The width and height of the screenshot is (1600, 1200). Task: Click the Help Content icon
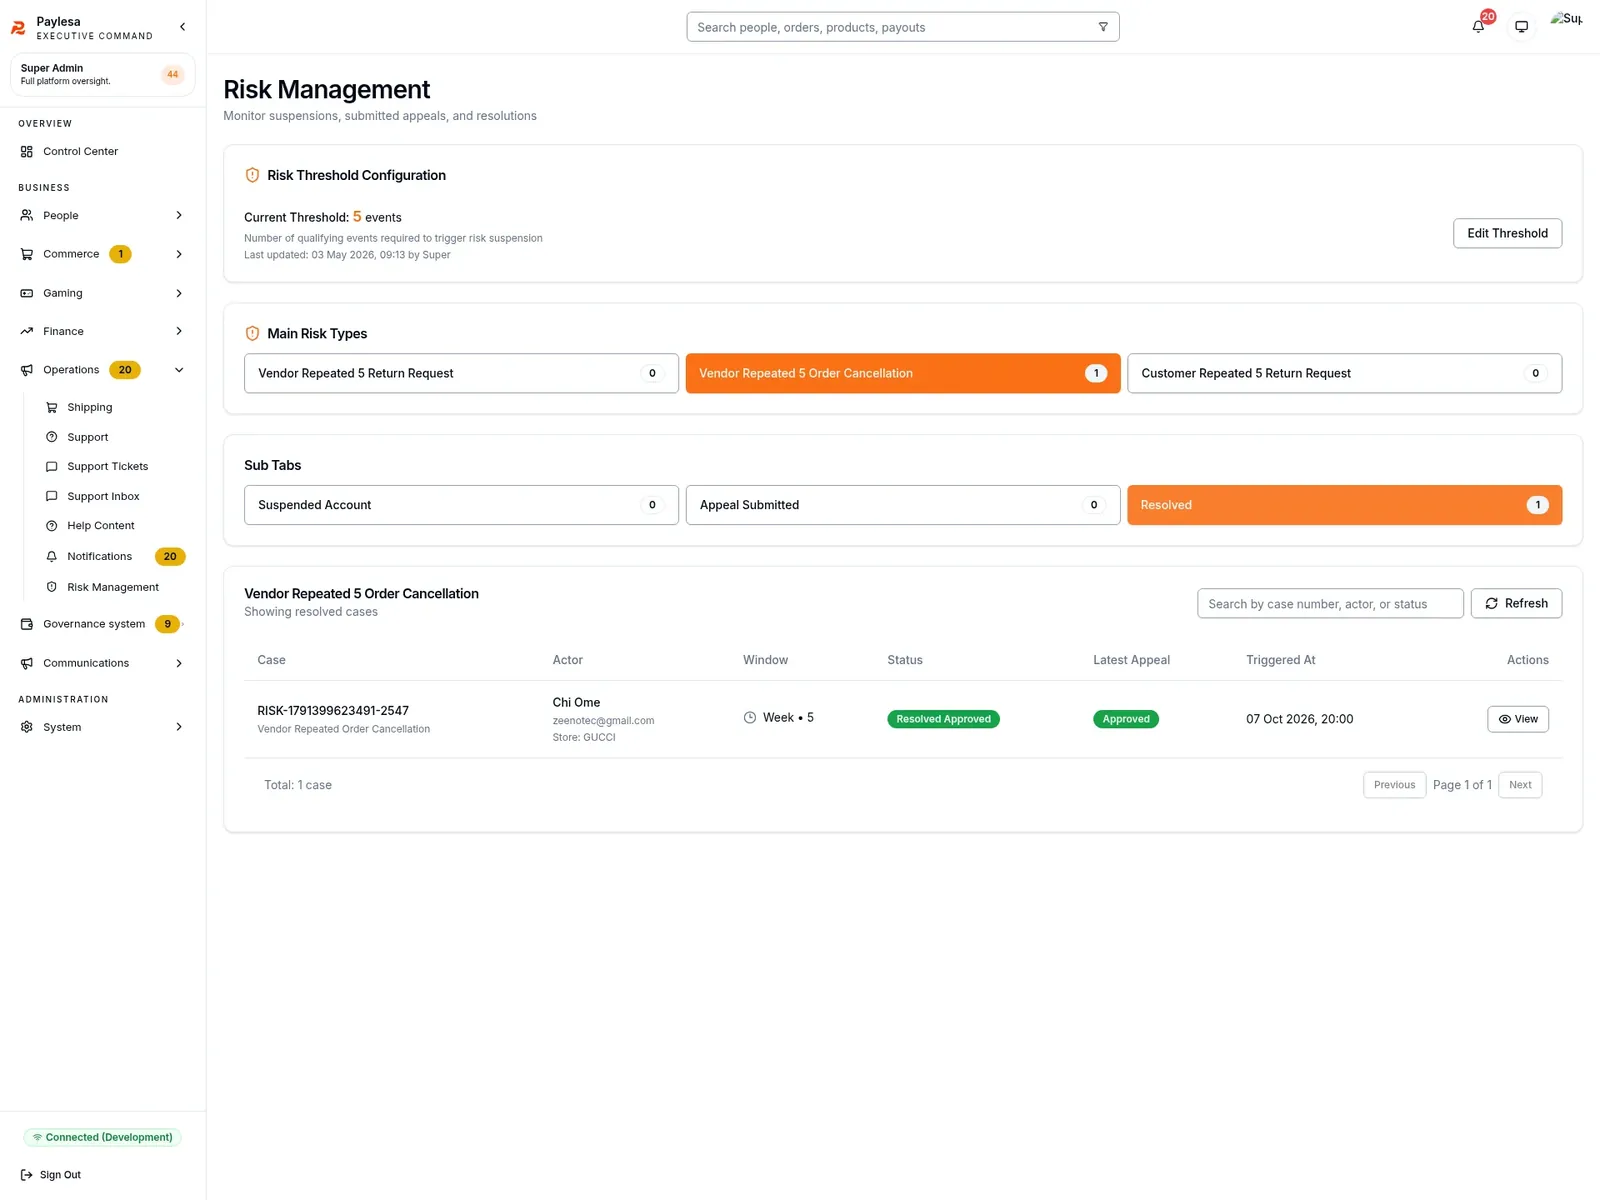(51, 526)
